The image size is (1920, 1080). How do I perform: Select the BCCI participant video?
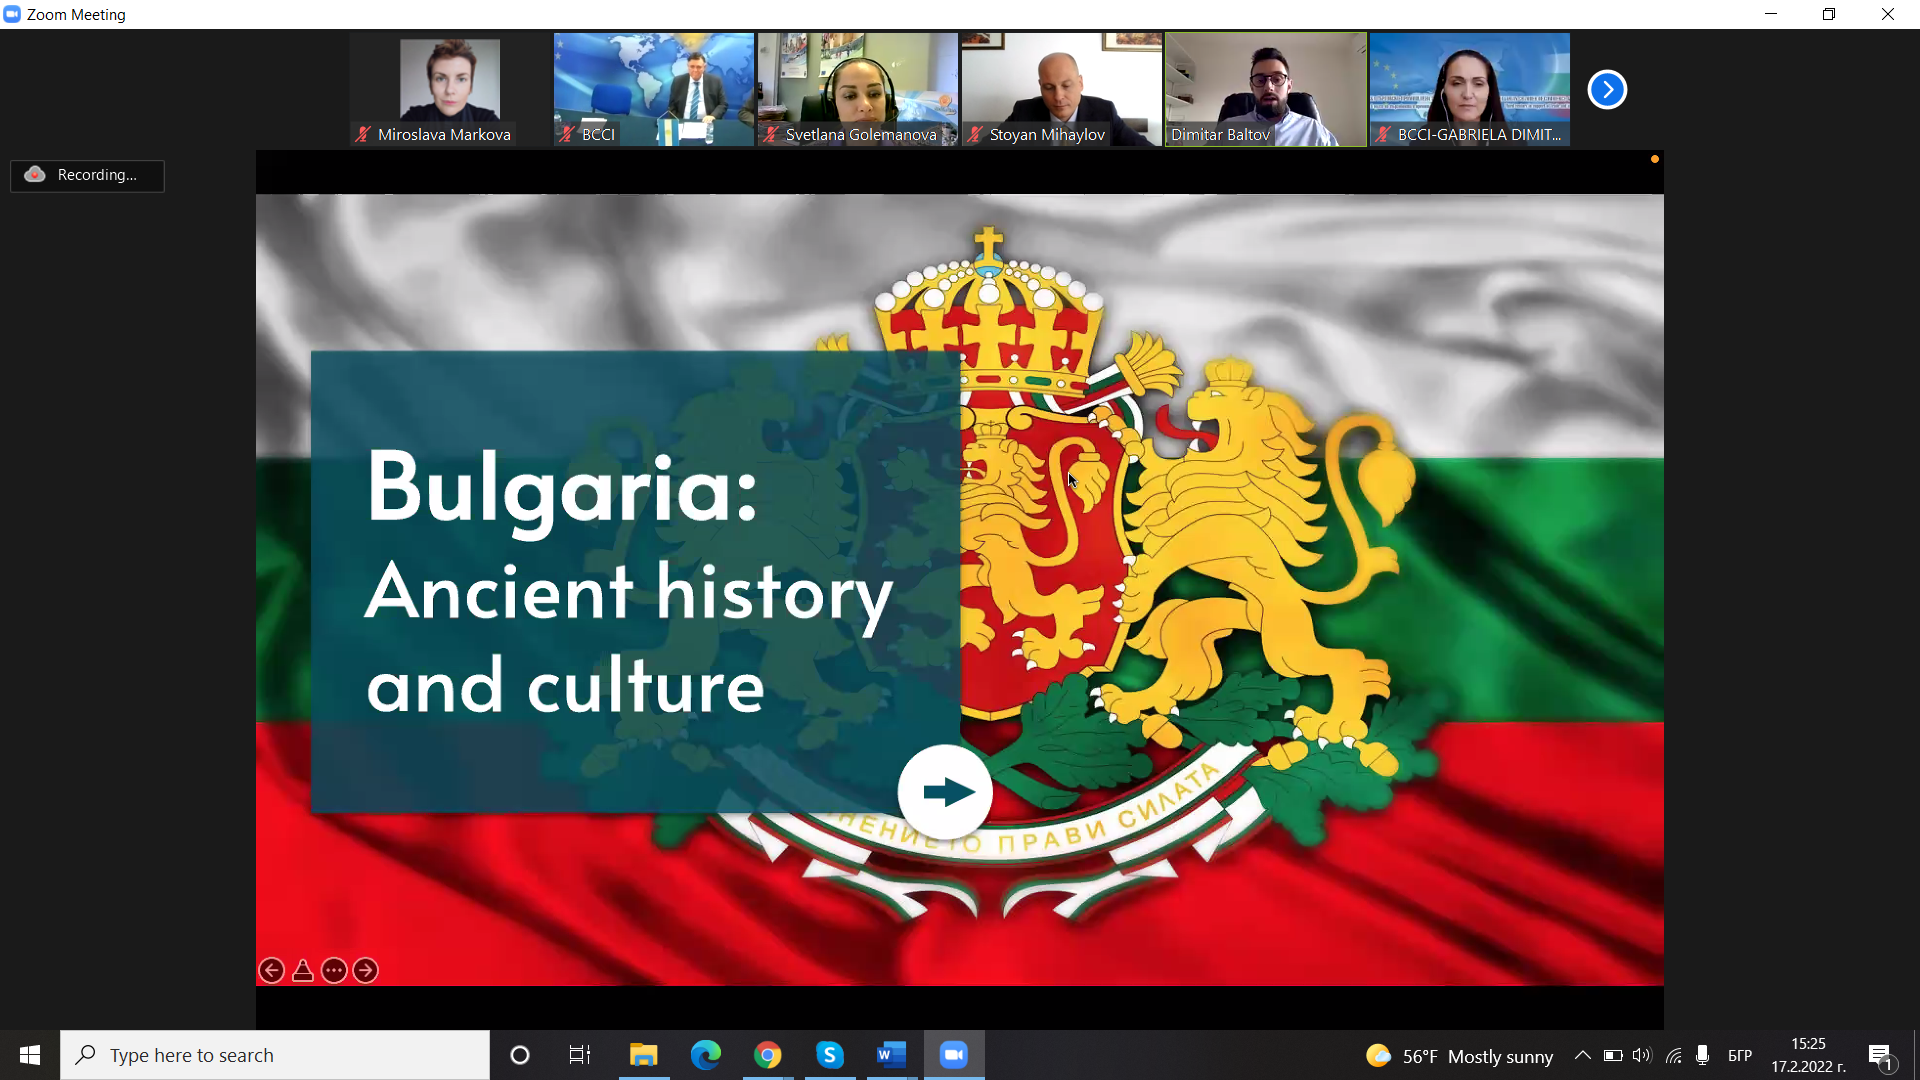tap(653, 89)
